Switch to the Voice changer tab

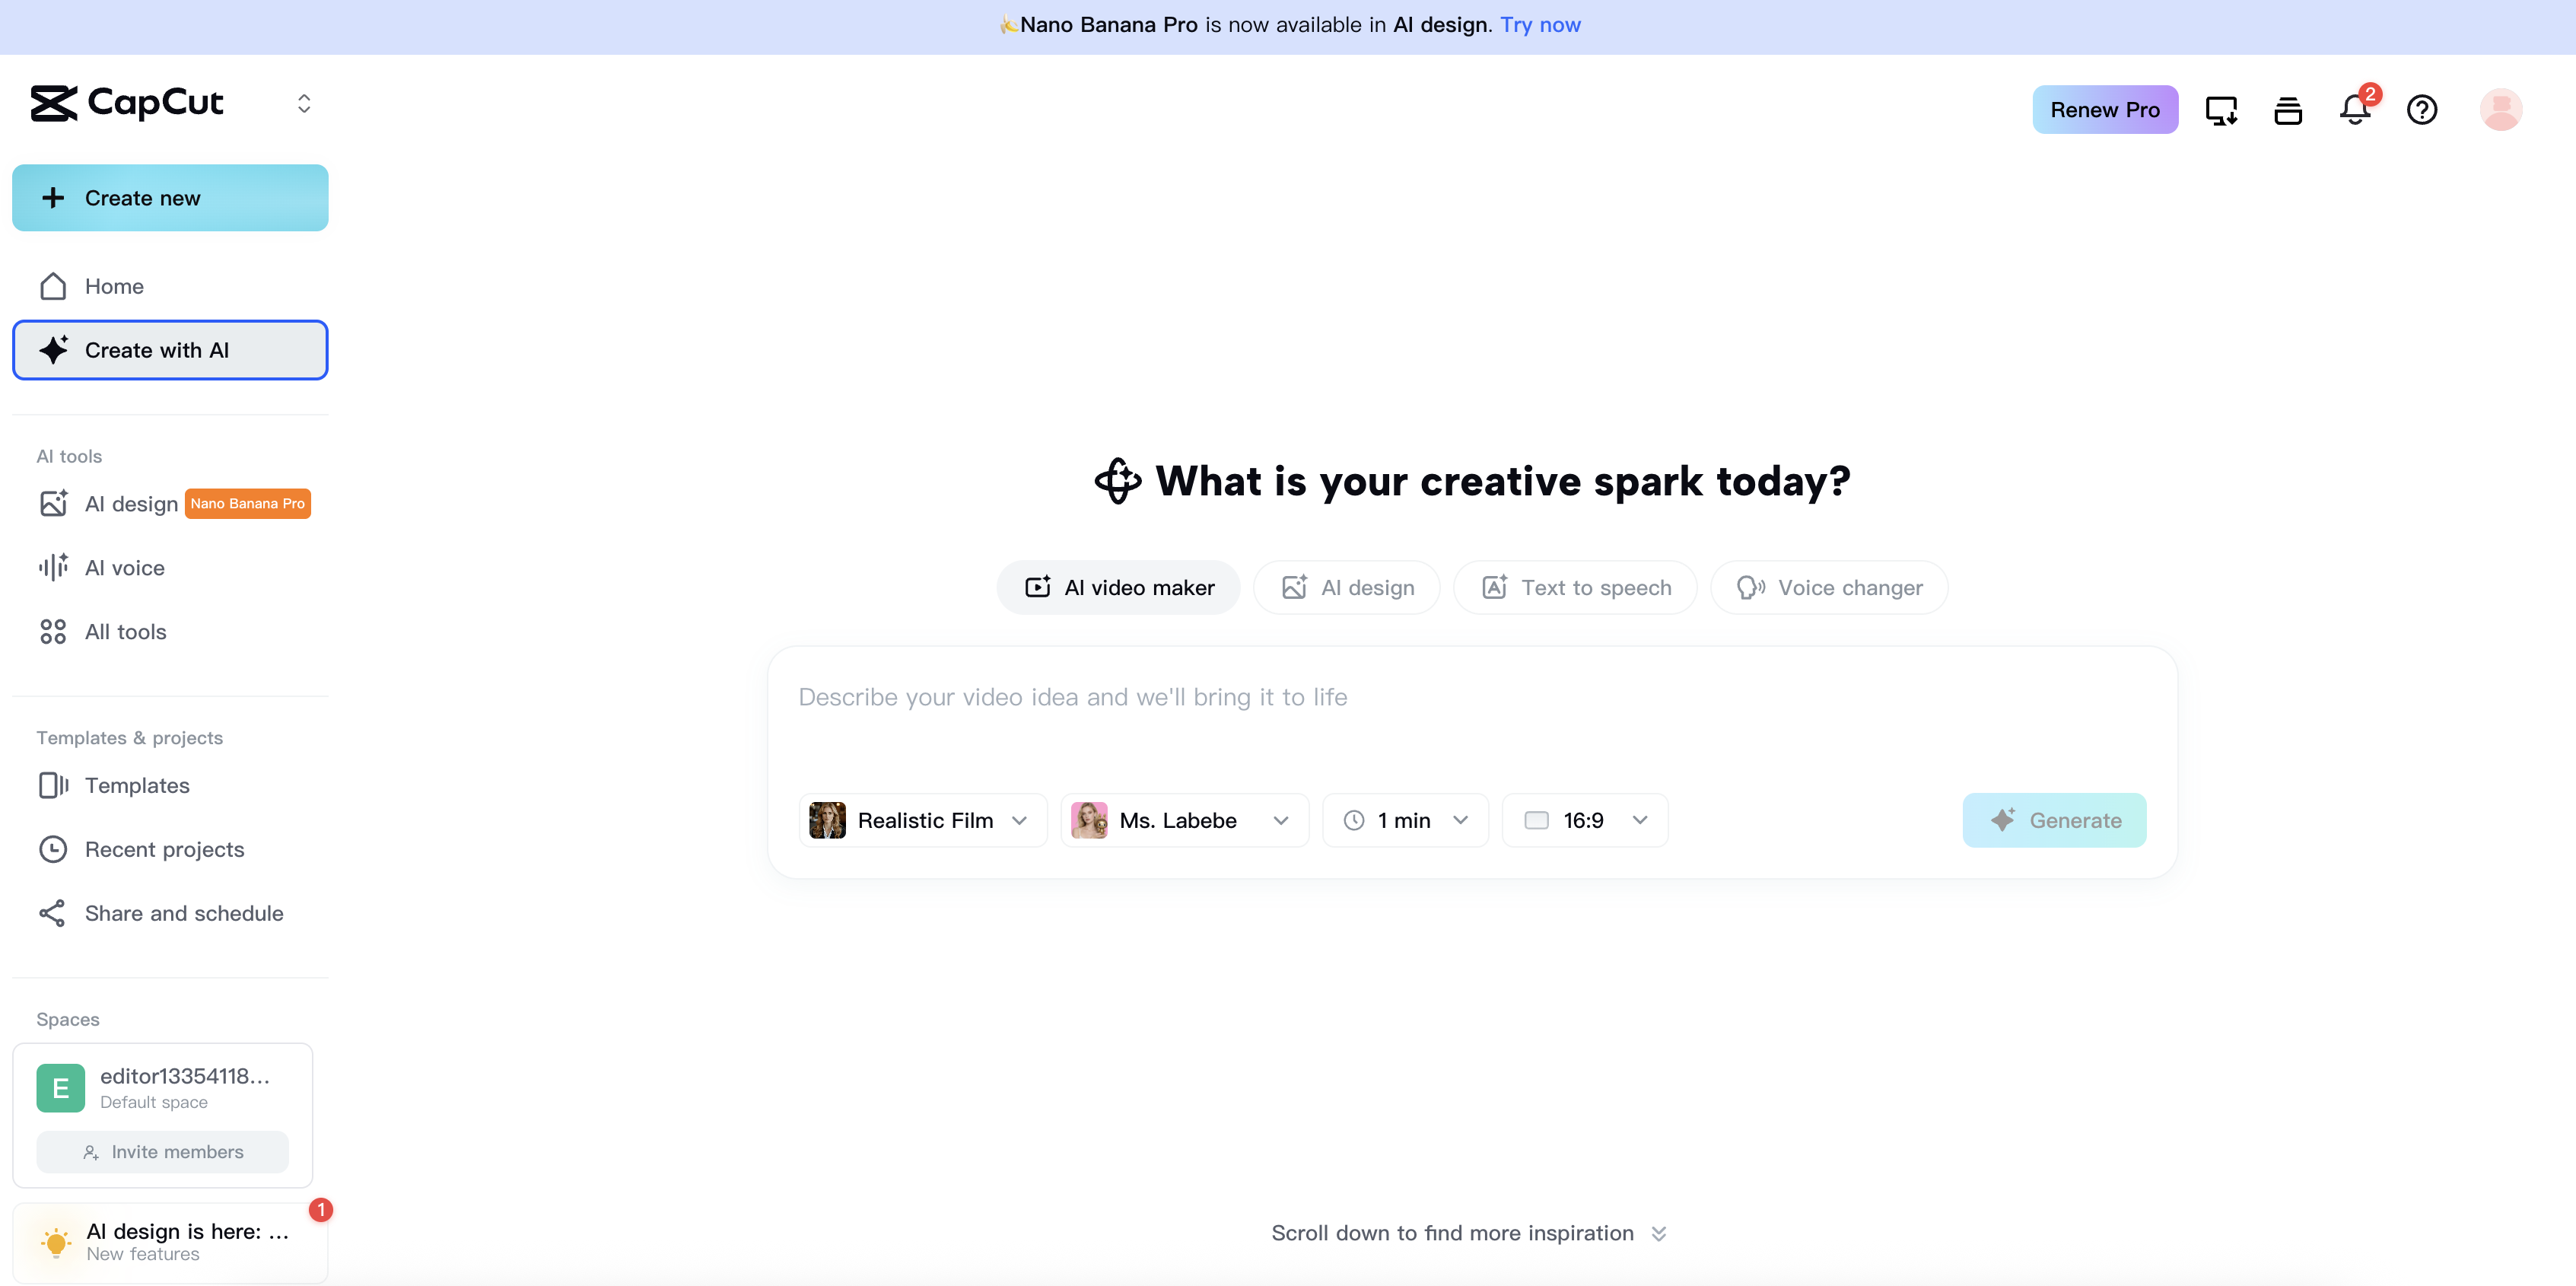(x=1828, y=587)
